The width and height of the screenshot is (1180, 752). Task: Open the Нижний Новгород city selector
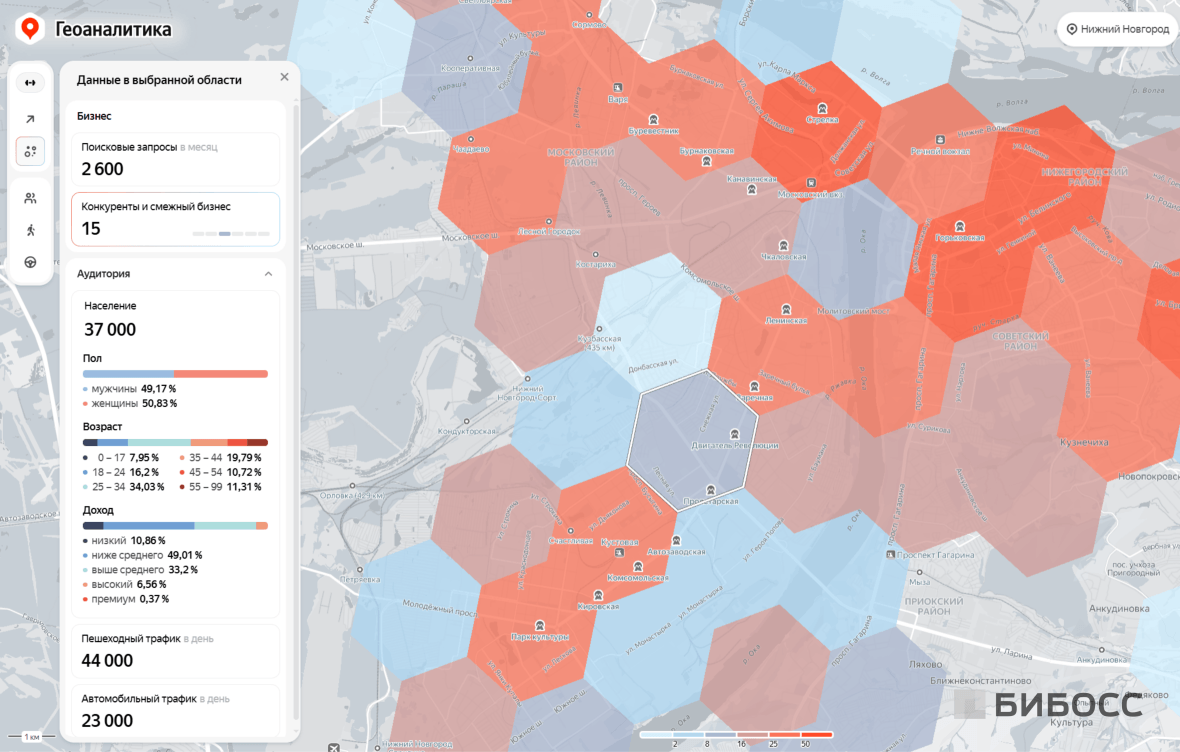point(1117,29)
